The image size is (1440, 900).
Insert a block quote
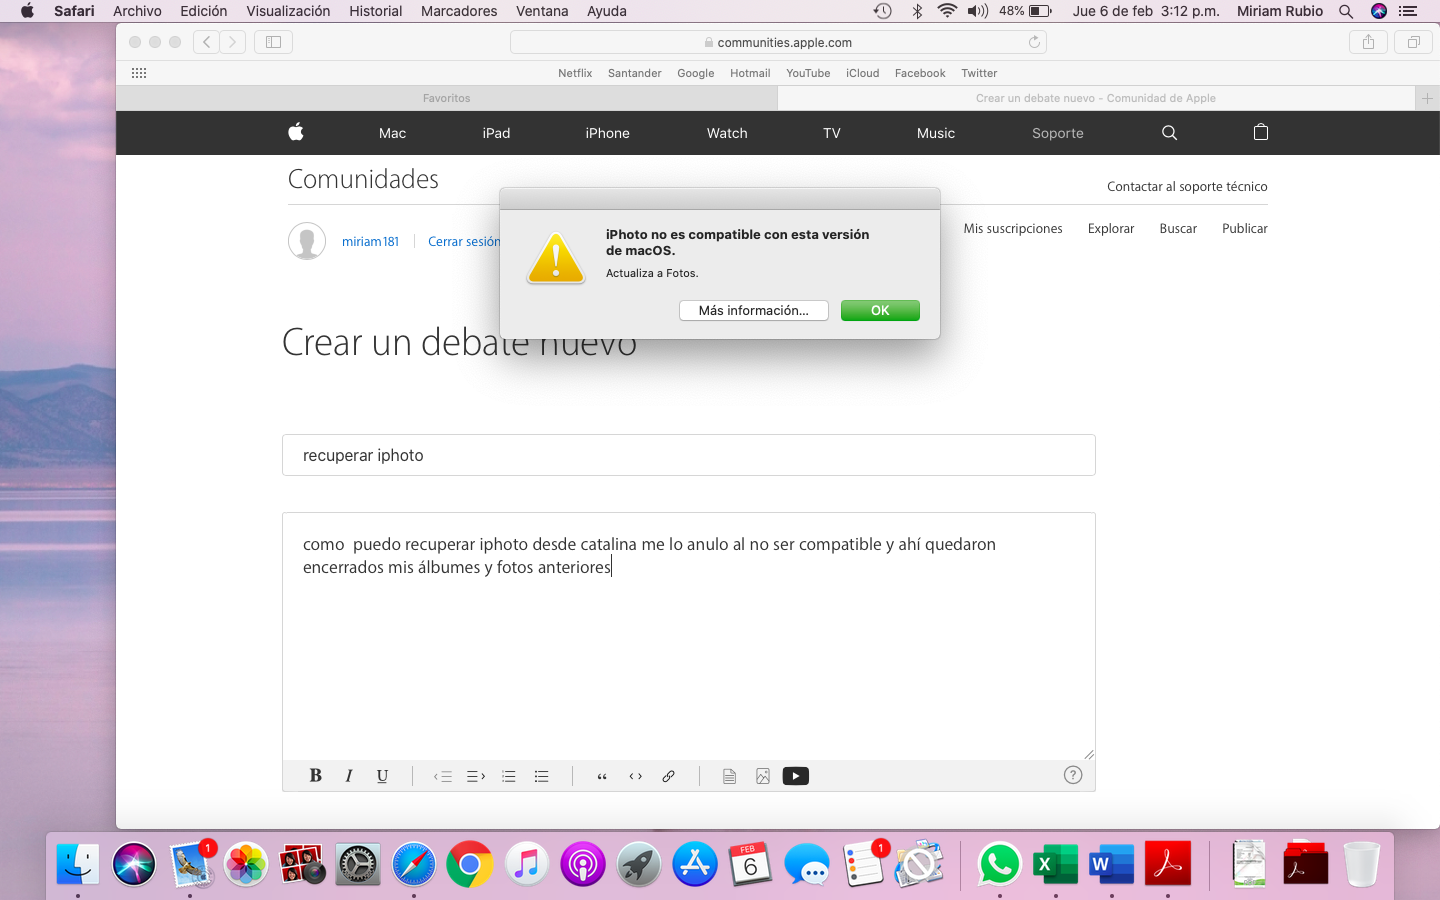point(602,776)
